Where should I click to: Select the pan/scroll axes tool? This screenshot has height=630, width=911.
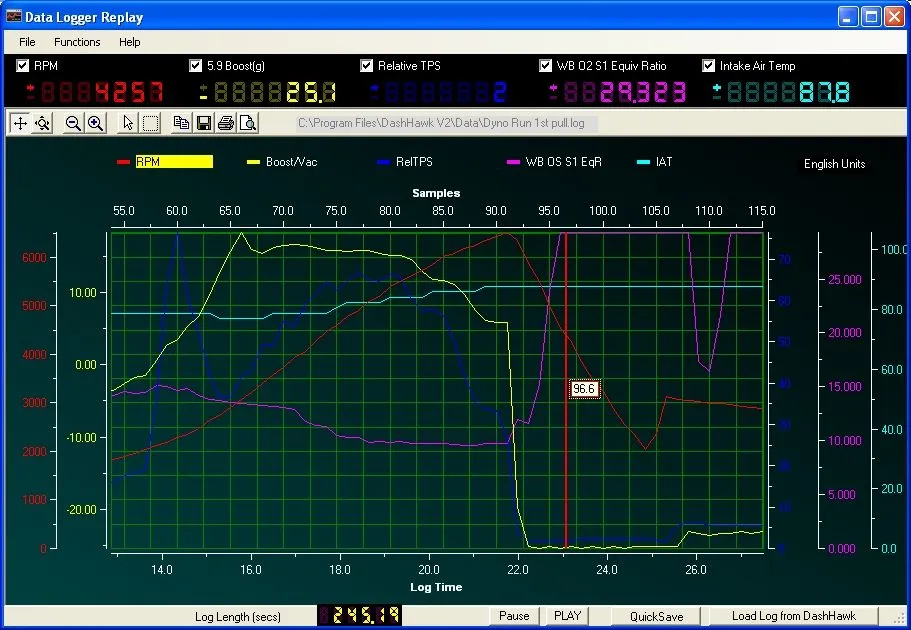click(x=20, y=123)
